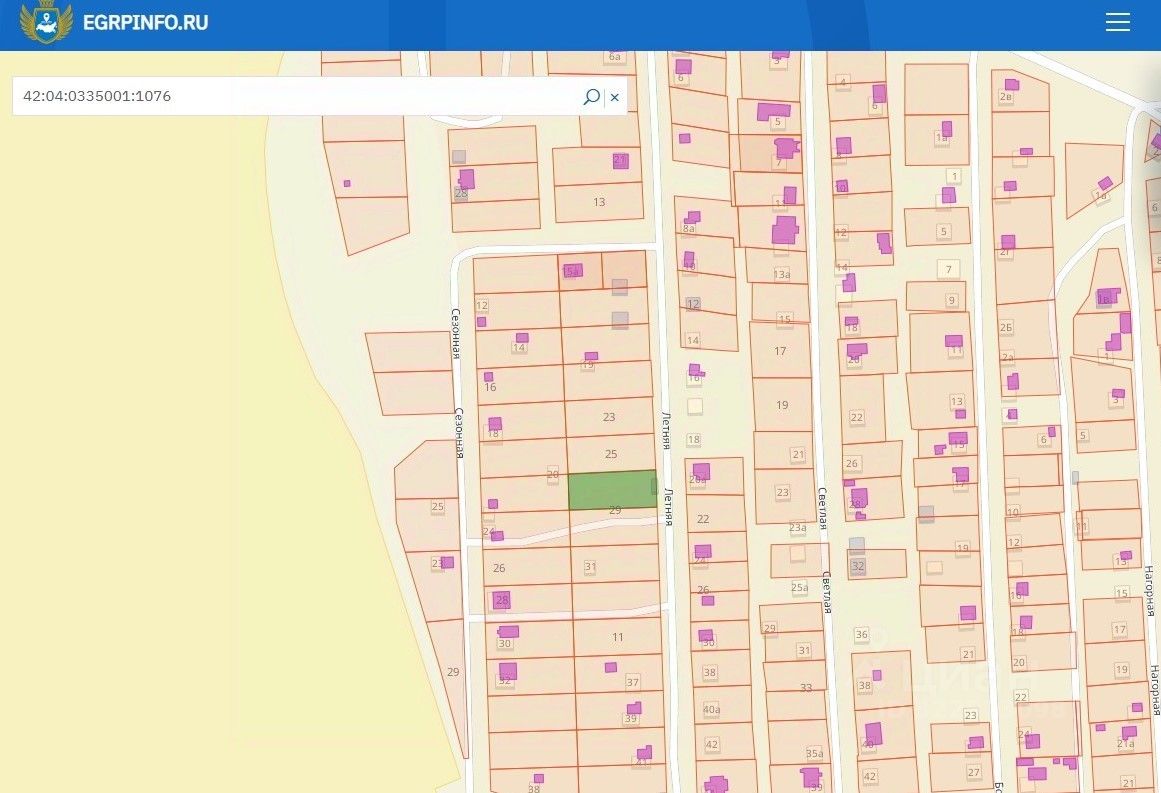Click parcel label 33 near Светлая
The height and width of the screenshot is (793, 1161).
[806, 687]
